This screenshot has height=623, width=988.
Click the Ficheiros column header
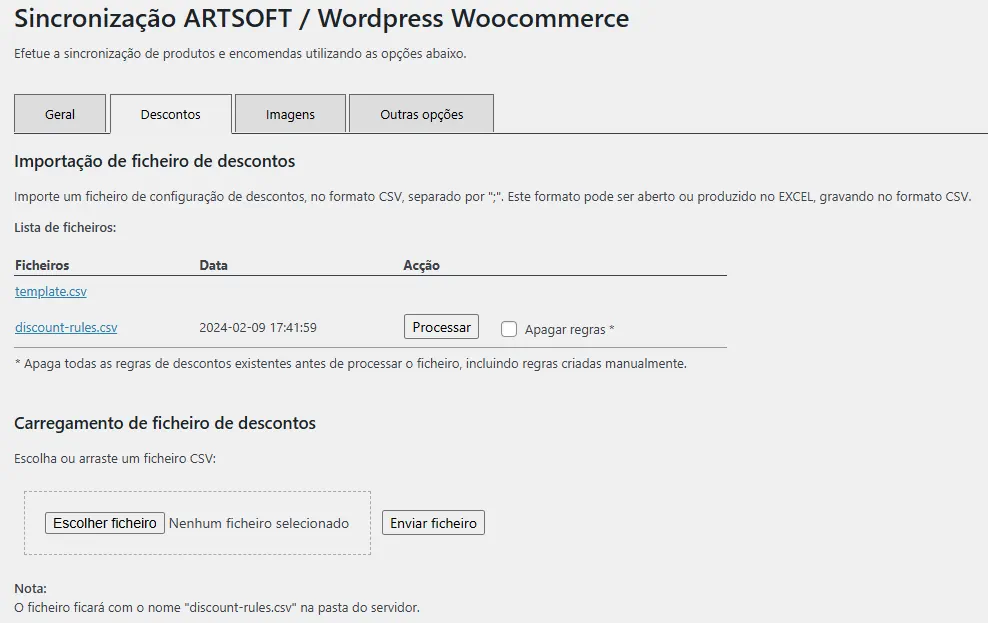tap(42, 265)
